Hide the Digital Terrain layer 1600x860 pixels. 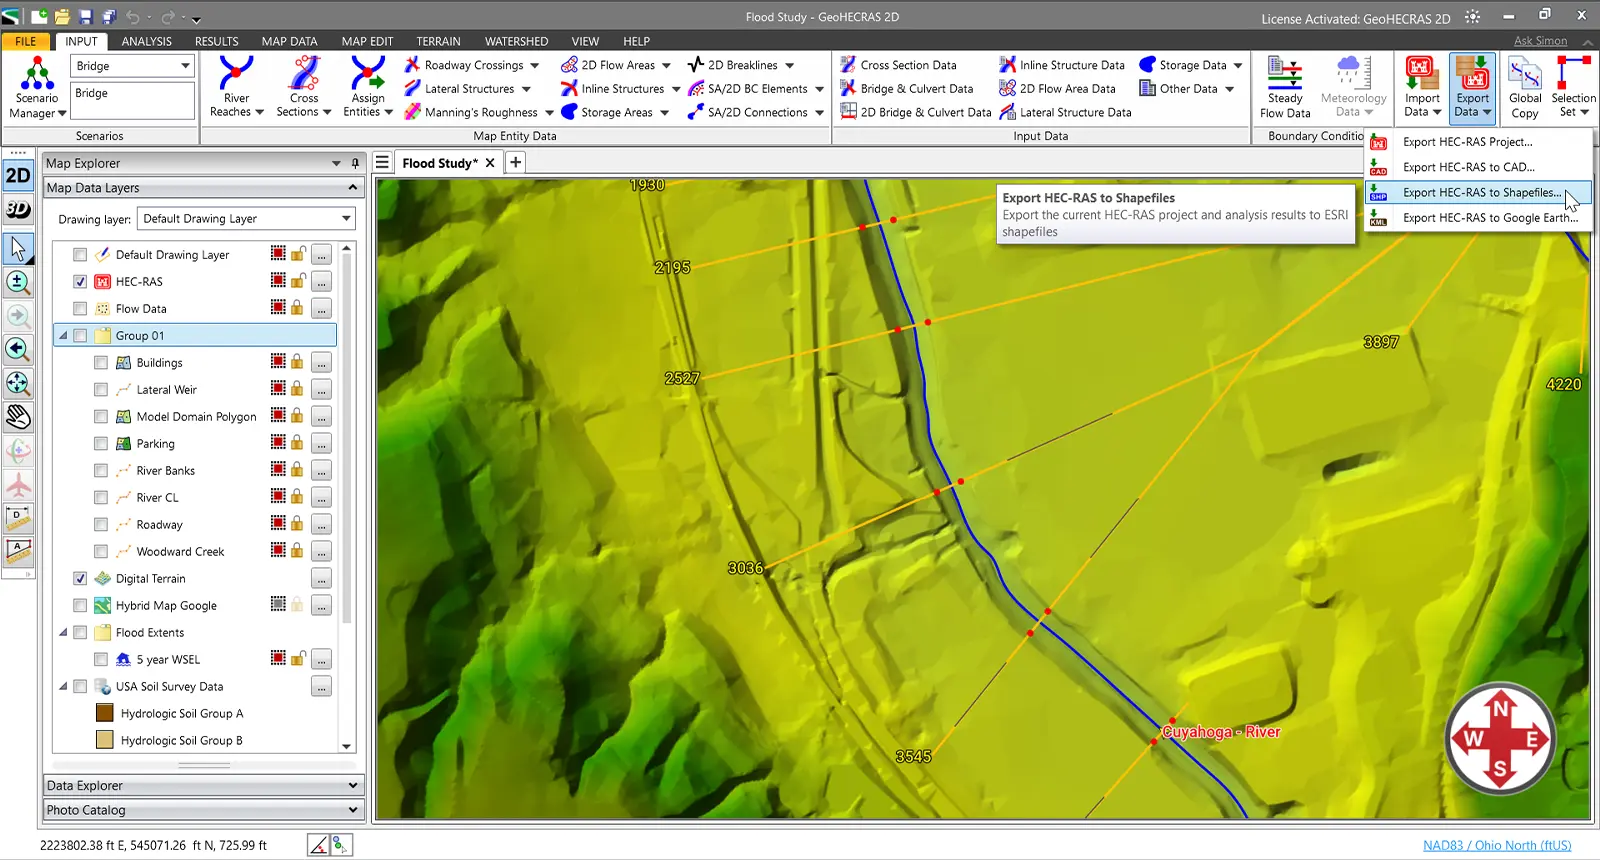(x=80, y=579)
